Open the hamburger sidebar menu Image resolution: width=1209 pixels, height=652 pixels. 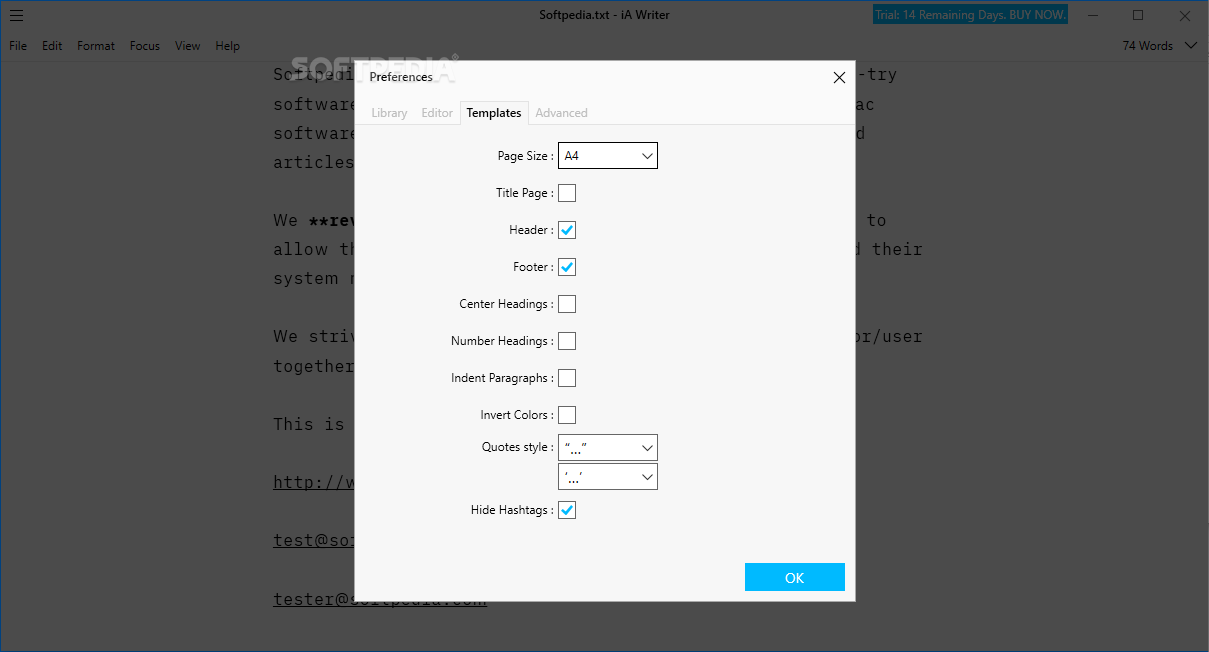[17, 15]
